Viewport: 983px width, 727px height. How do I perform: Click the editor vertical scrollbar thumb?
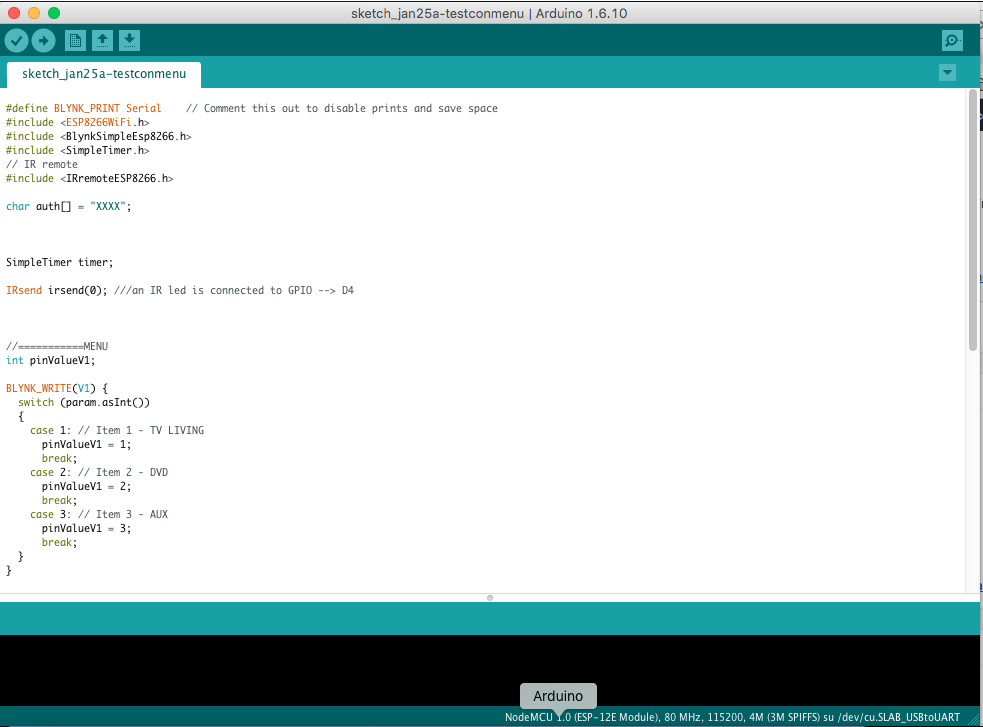point(972,219)
